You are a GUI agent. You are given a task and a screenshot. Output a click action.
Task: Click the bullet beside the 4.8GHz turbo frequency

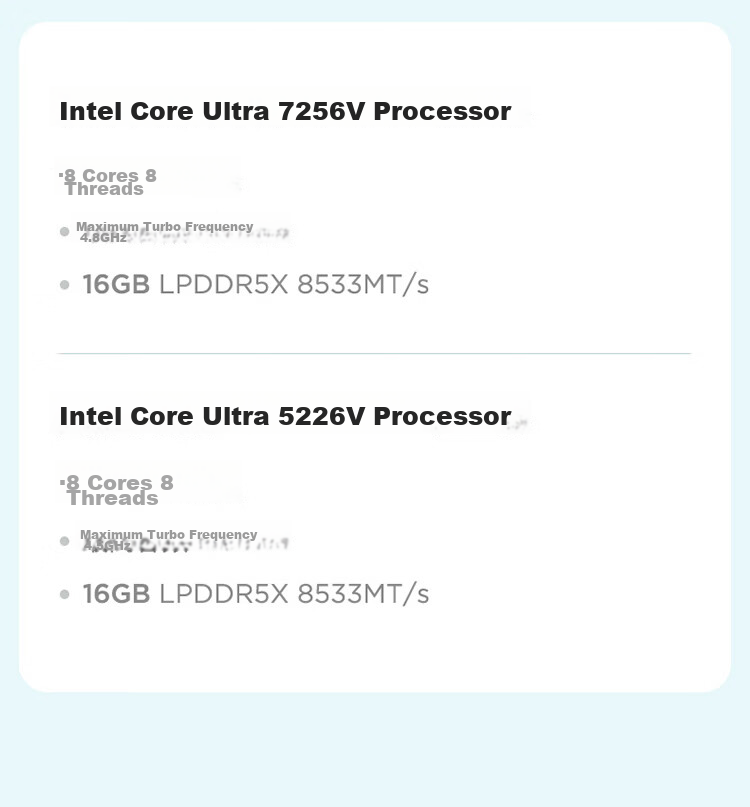[x=64, y=232]
